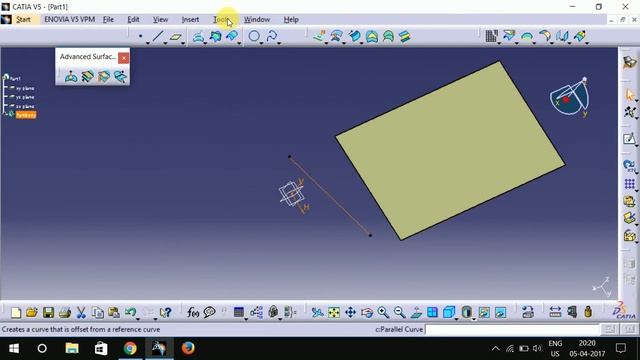
Task: Select the Plane tool in top toolbar
Action: tap(175, 37)
